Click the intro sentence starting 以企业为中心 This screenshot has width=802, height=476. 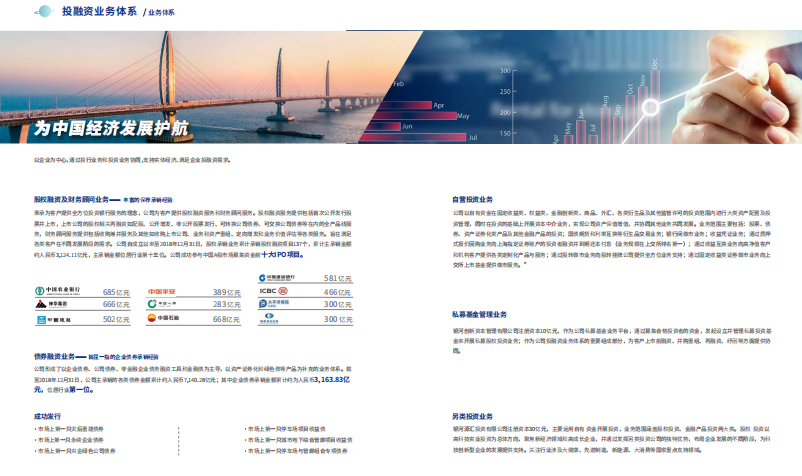pos(132,160)
